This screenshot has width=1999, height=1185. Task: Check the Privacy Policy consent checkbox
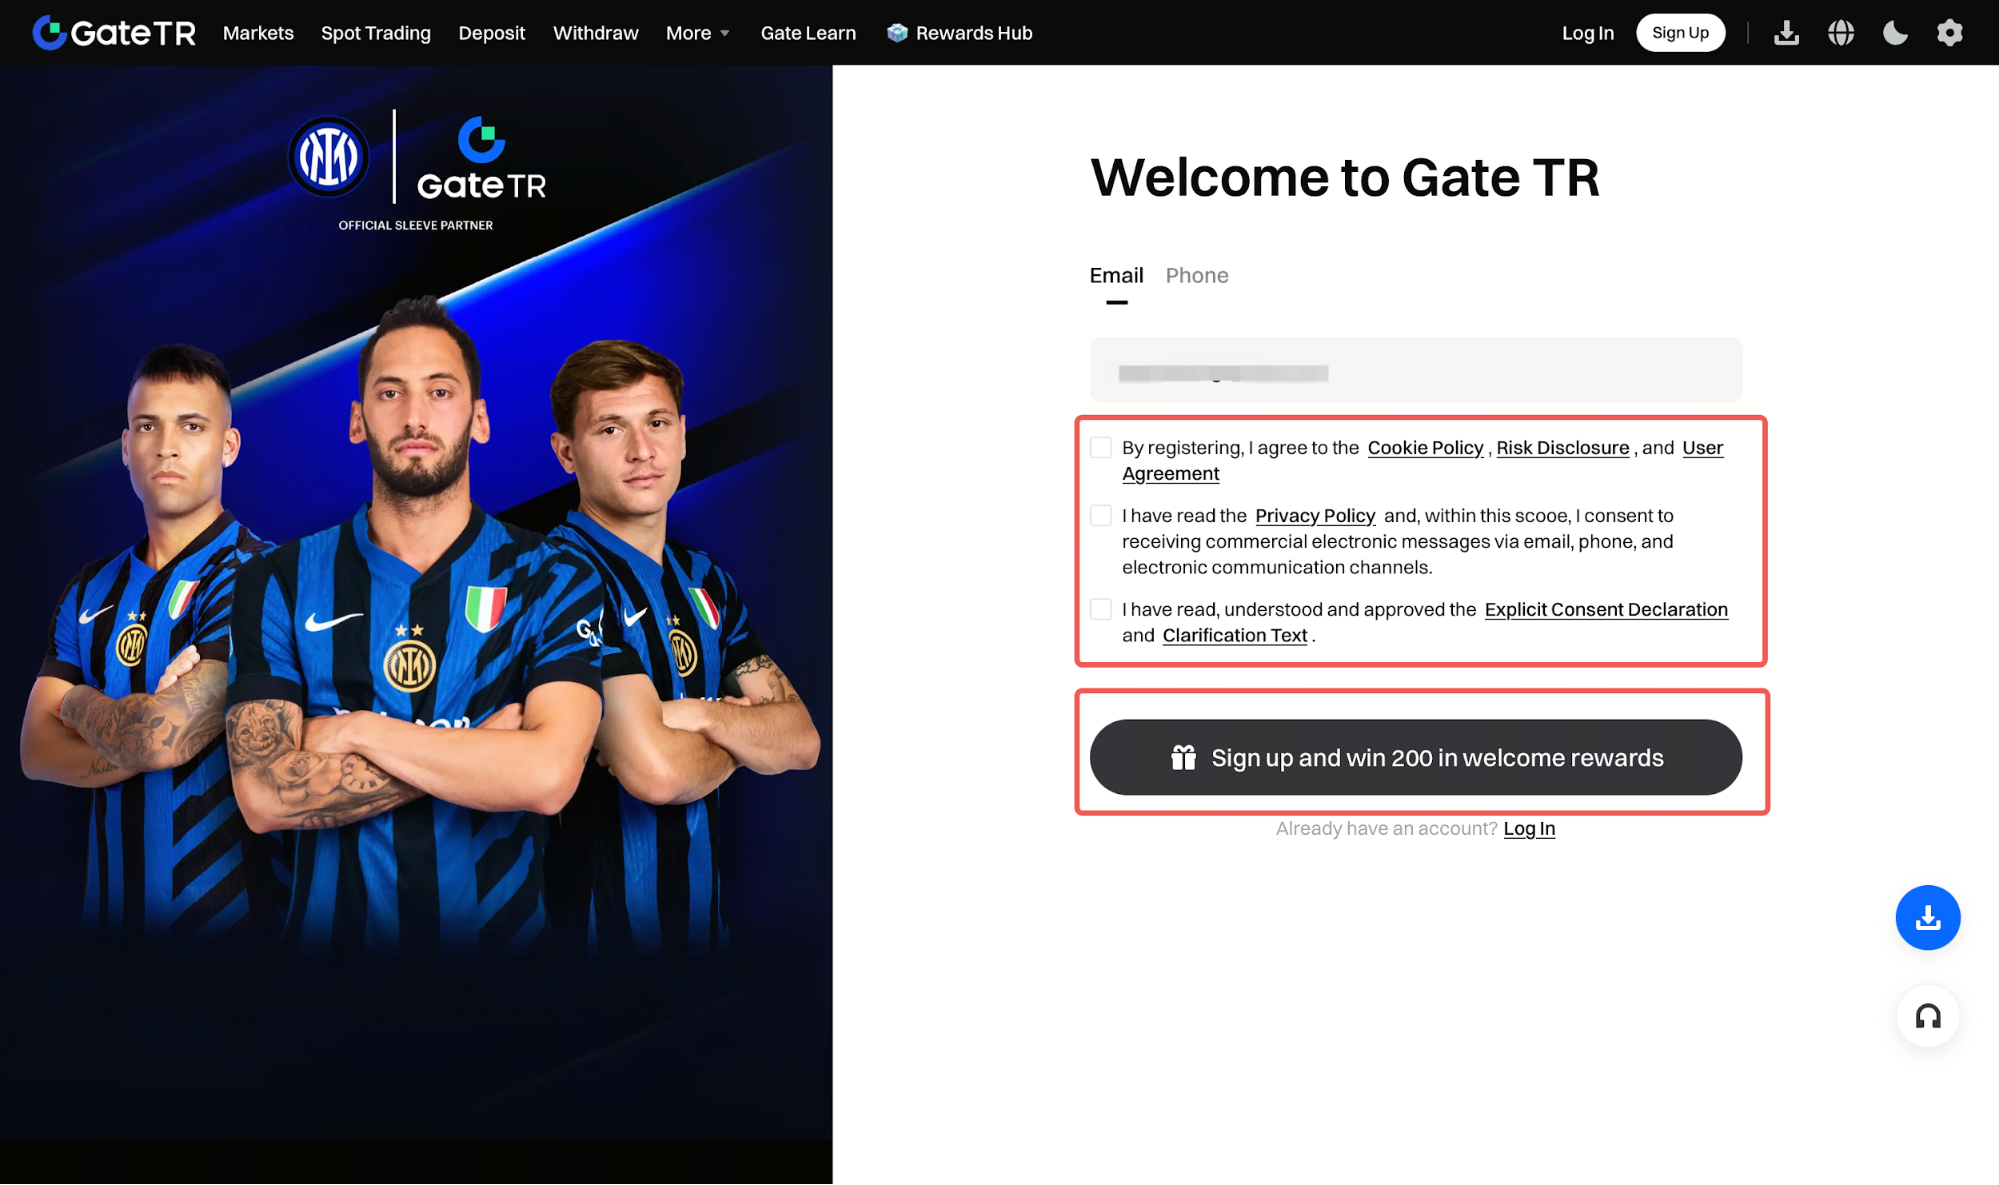tap(1100, 515)
